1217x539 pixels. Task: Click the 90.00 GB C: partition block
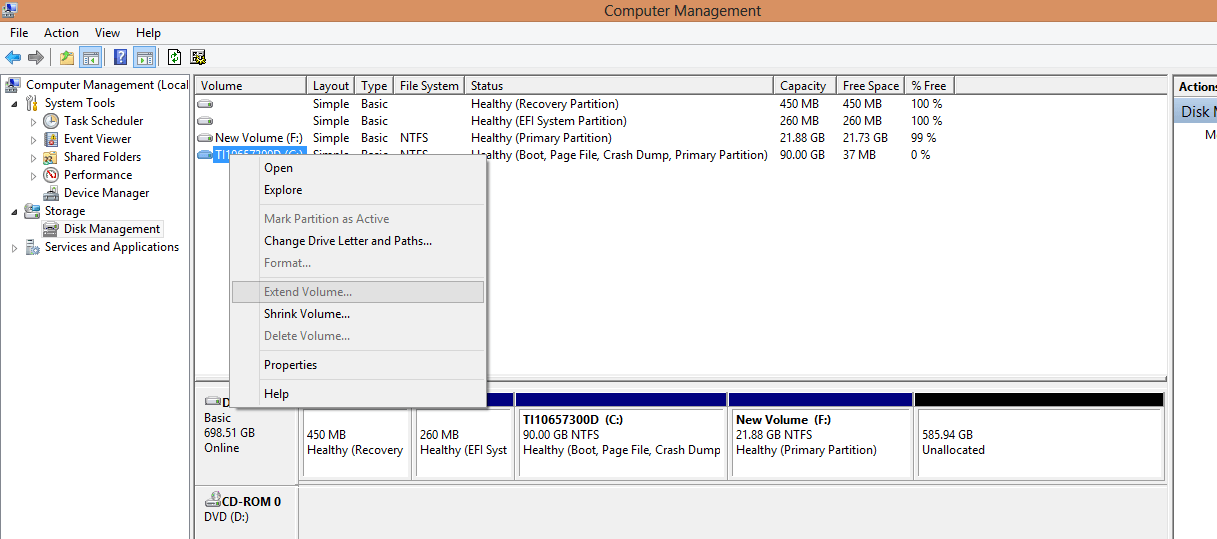click(621, 442)
